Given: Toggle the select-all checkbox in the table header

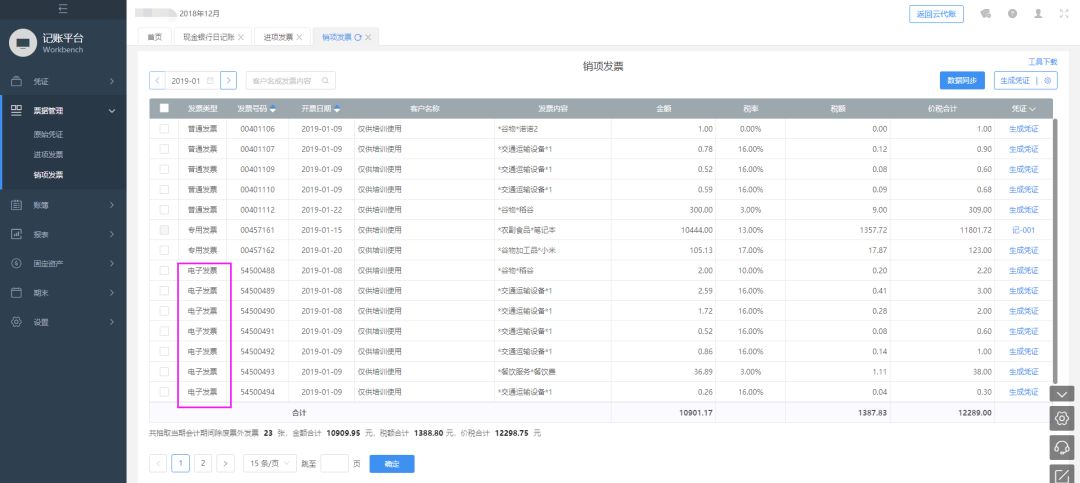Looking at the screenshot, I should pyautogui.click(x=164, y=108).
